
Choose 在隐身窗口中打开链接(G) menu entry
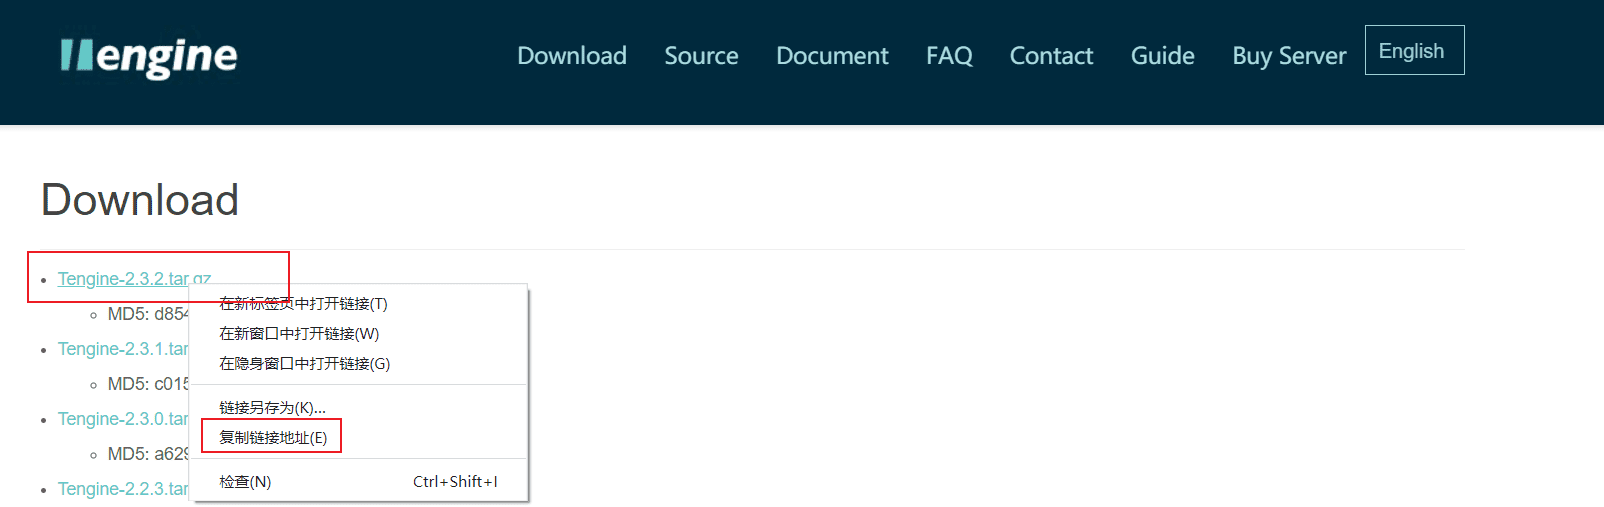pos(360,364)
